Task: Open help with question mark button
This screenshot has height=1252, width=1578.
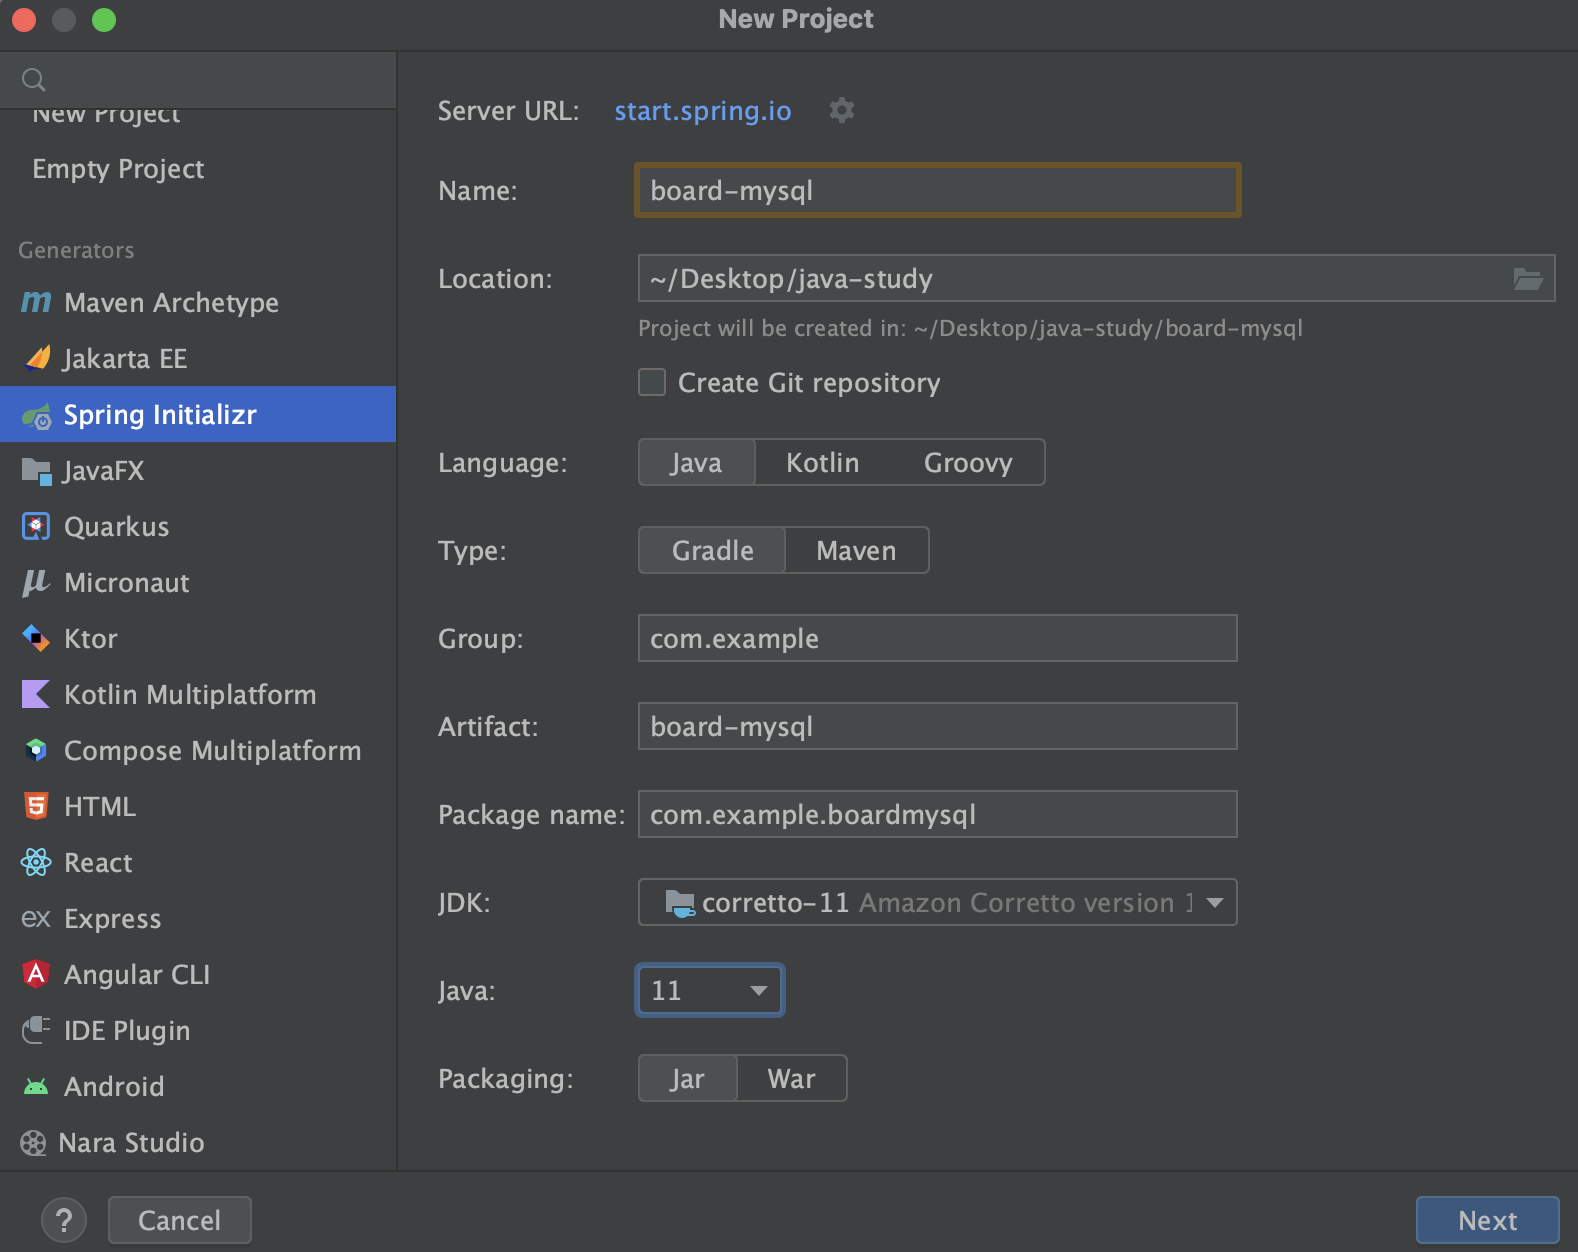Action: [x=64, y=1220]
